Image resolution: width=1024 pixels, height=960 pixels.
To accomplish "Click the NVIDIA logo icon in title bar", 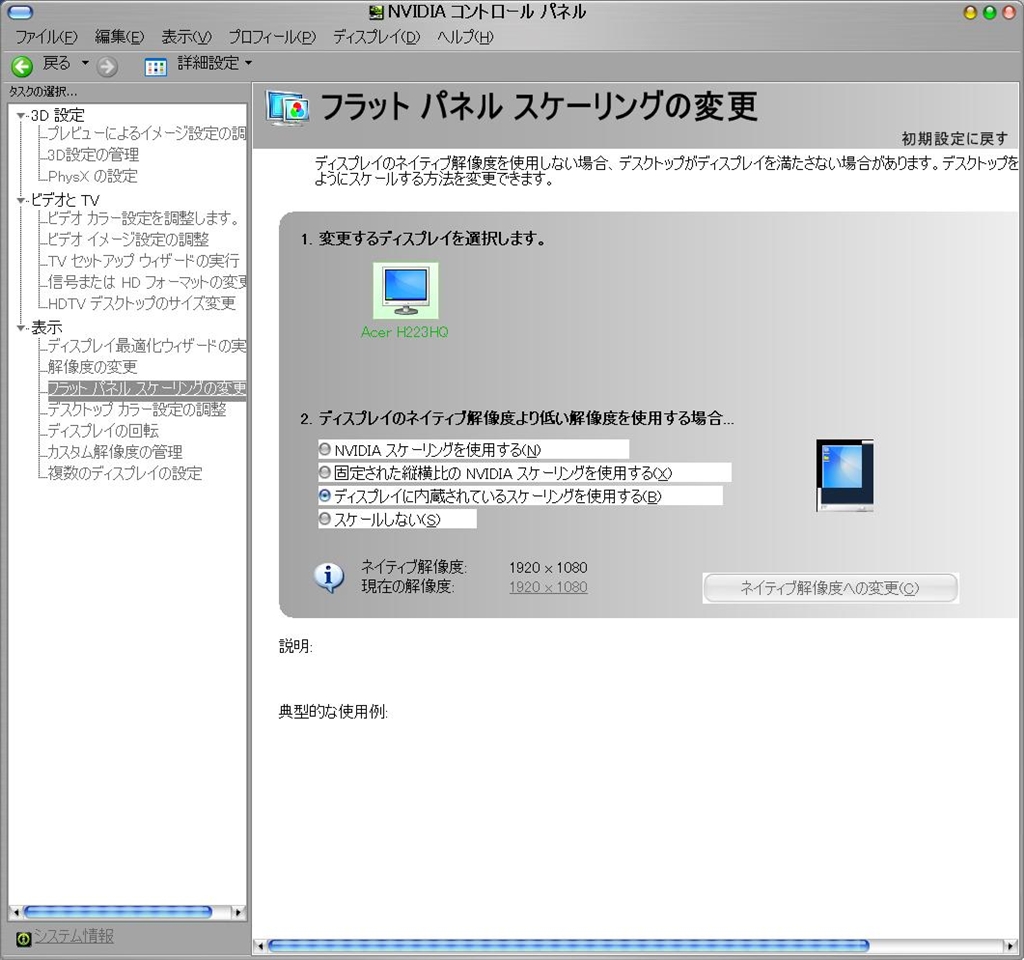I will coord(376,12).
